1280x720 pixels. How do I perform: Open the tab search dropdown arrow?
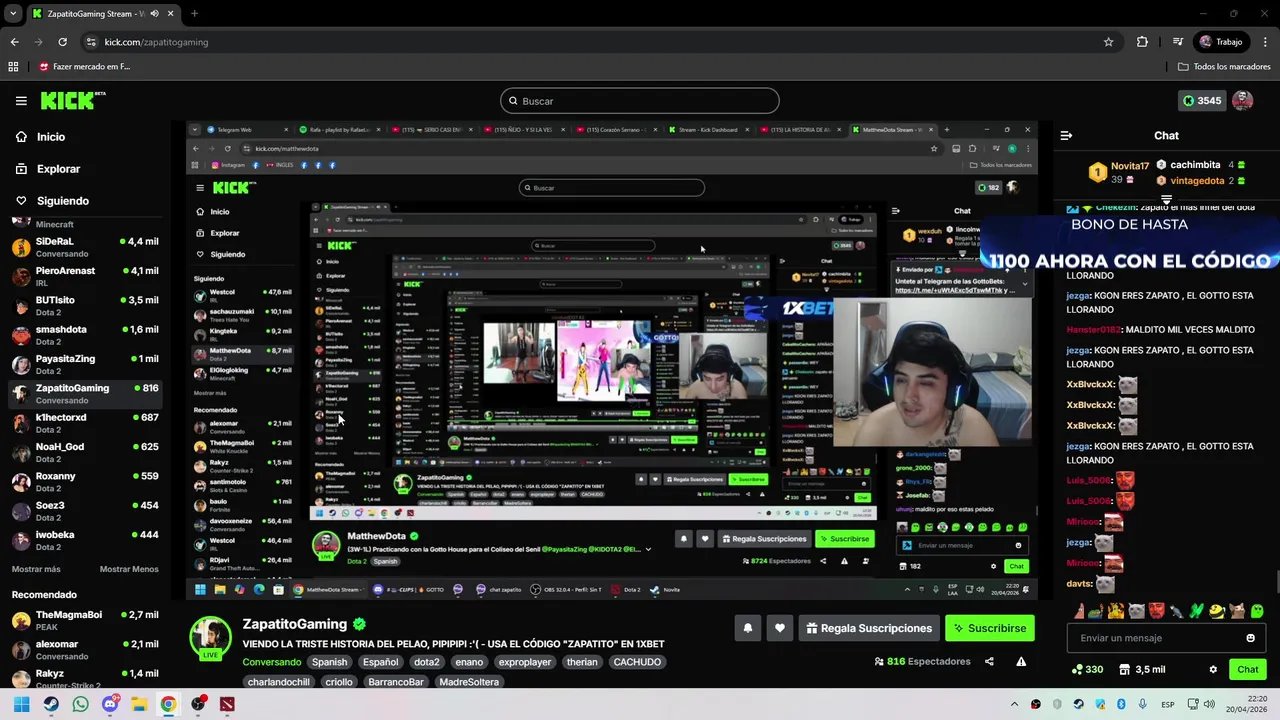coord(12,14)
